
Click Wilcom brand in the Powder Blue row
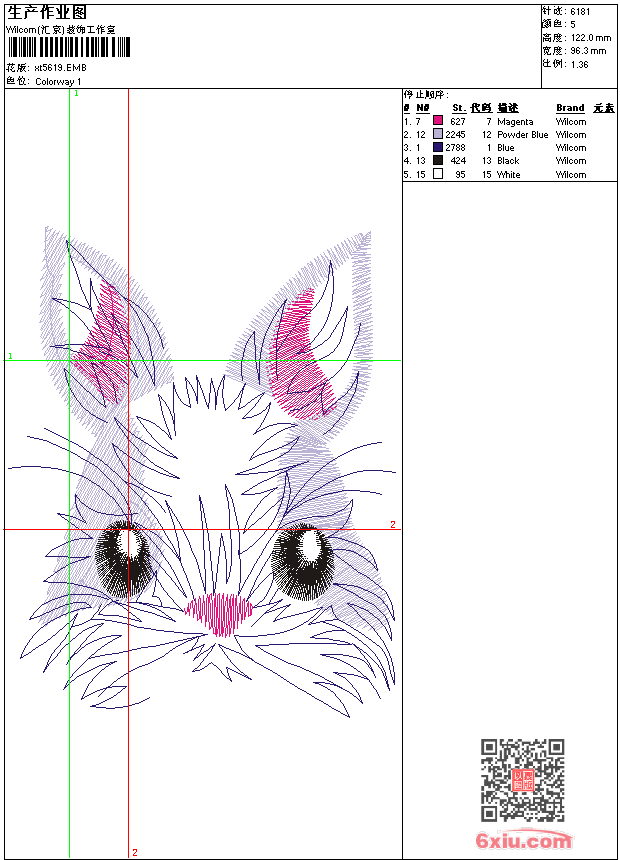pos(571,135)
